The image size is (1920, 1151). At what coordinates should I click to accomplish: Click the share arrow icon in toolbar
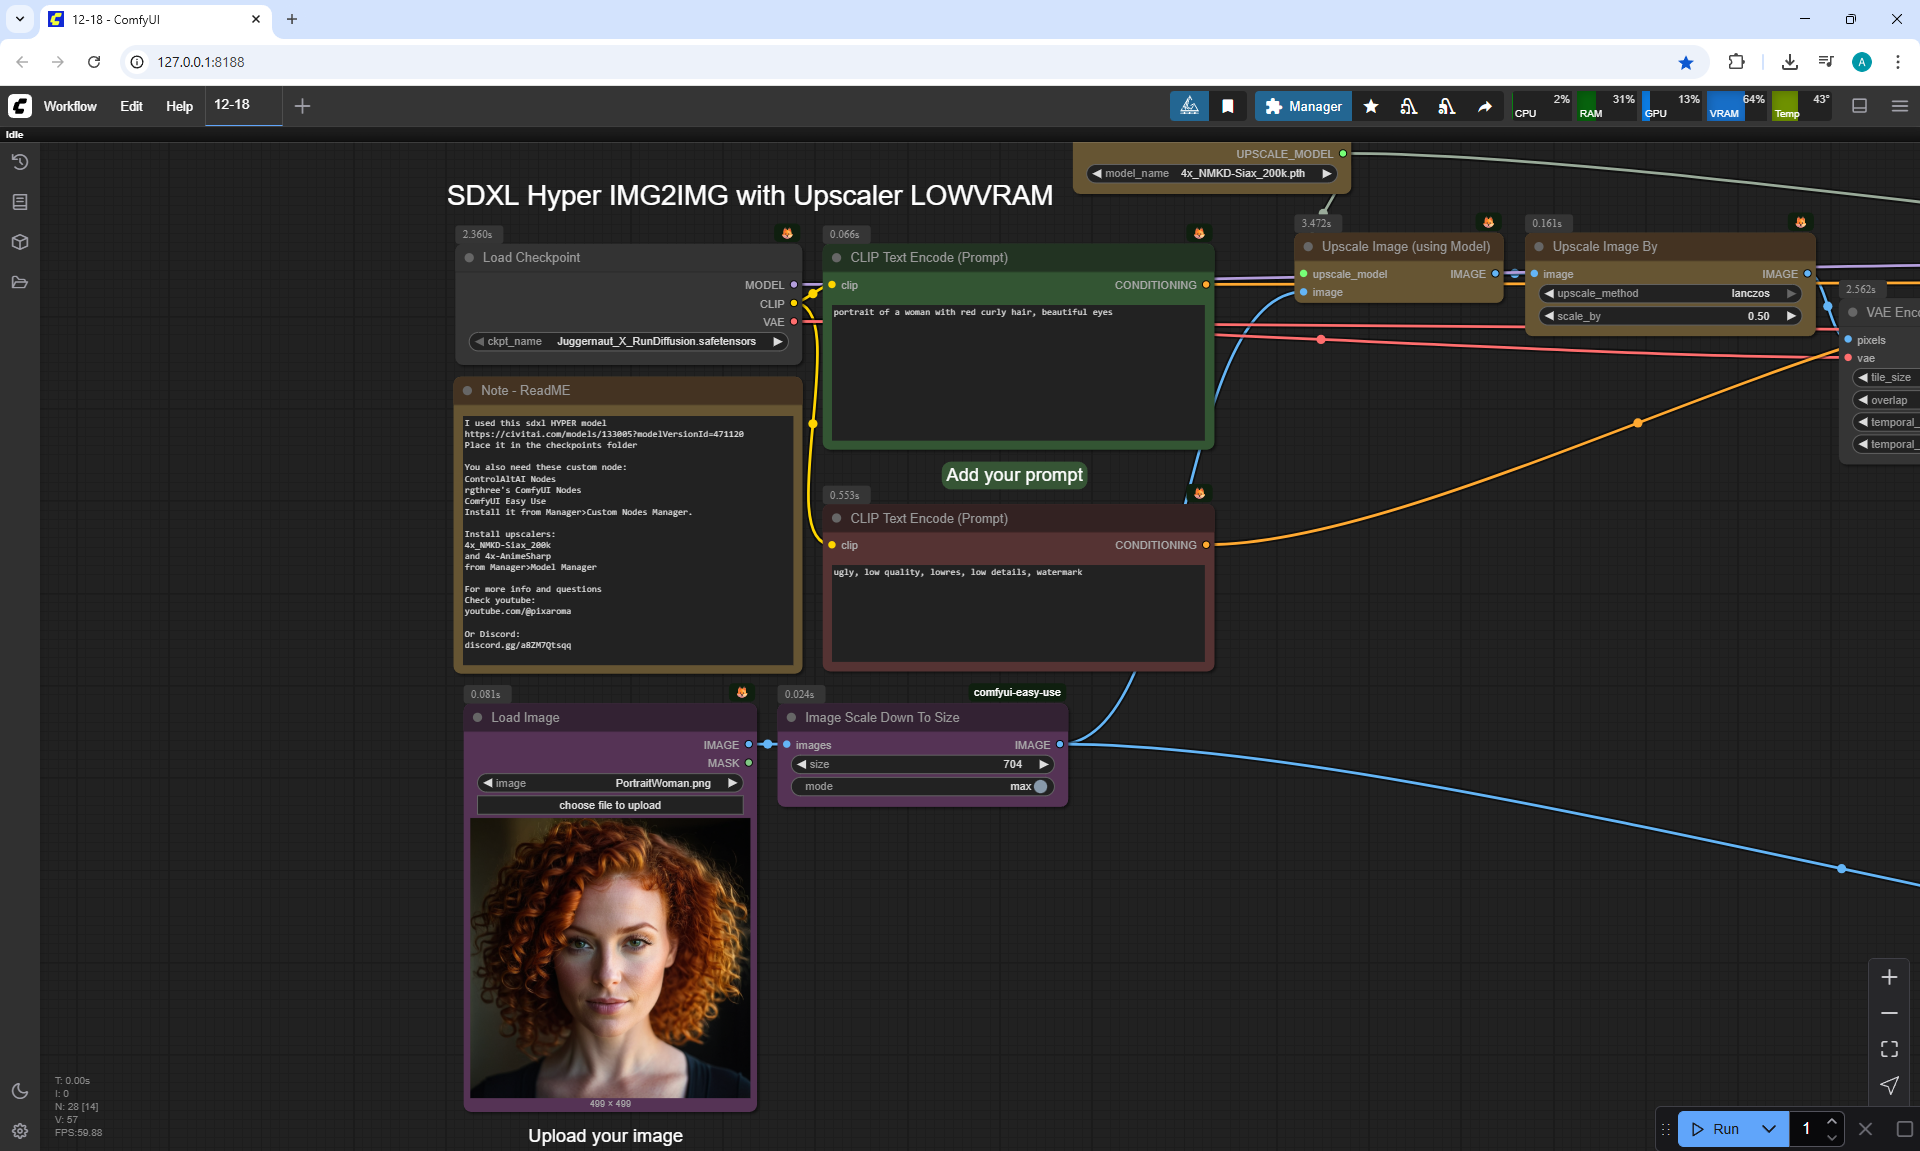click(1485, 106)
